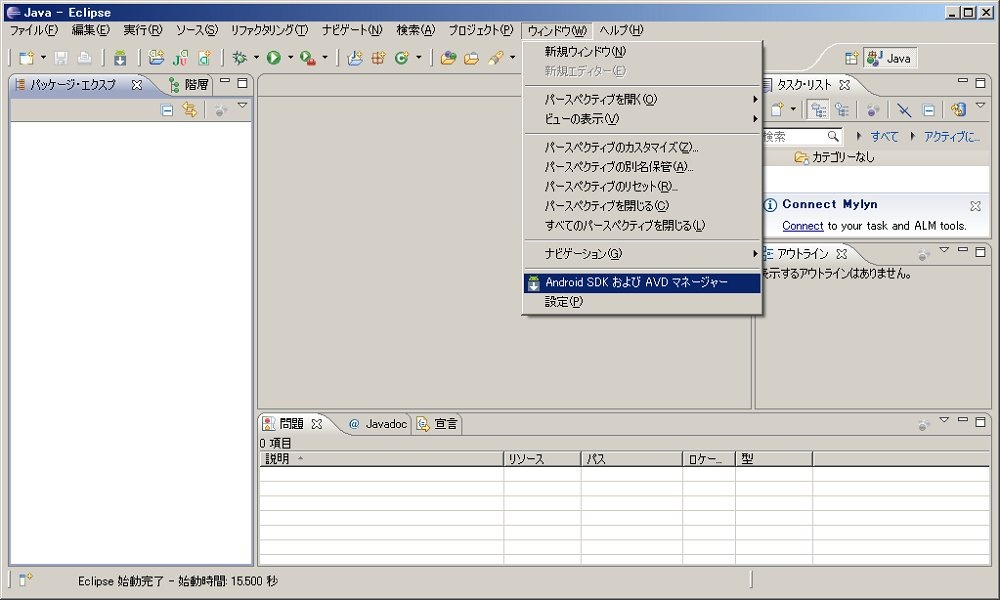Click Collapse All in Task List

(x=929, y=110)
